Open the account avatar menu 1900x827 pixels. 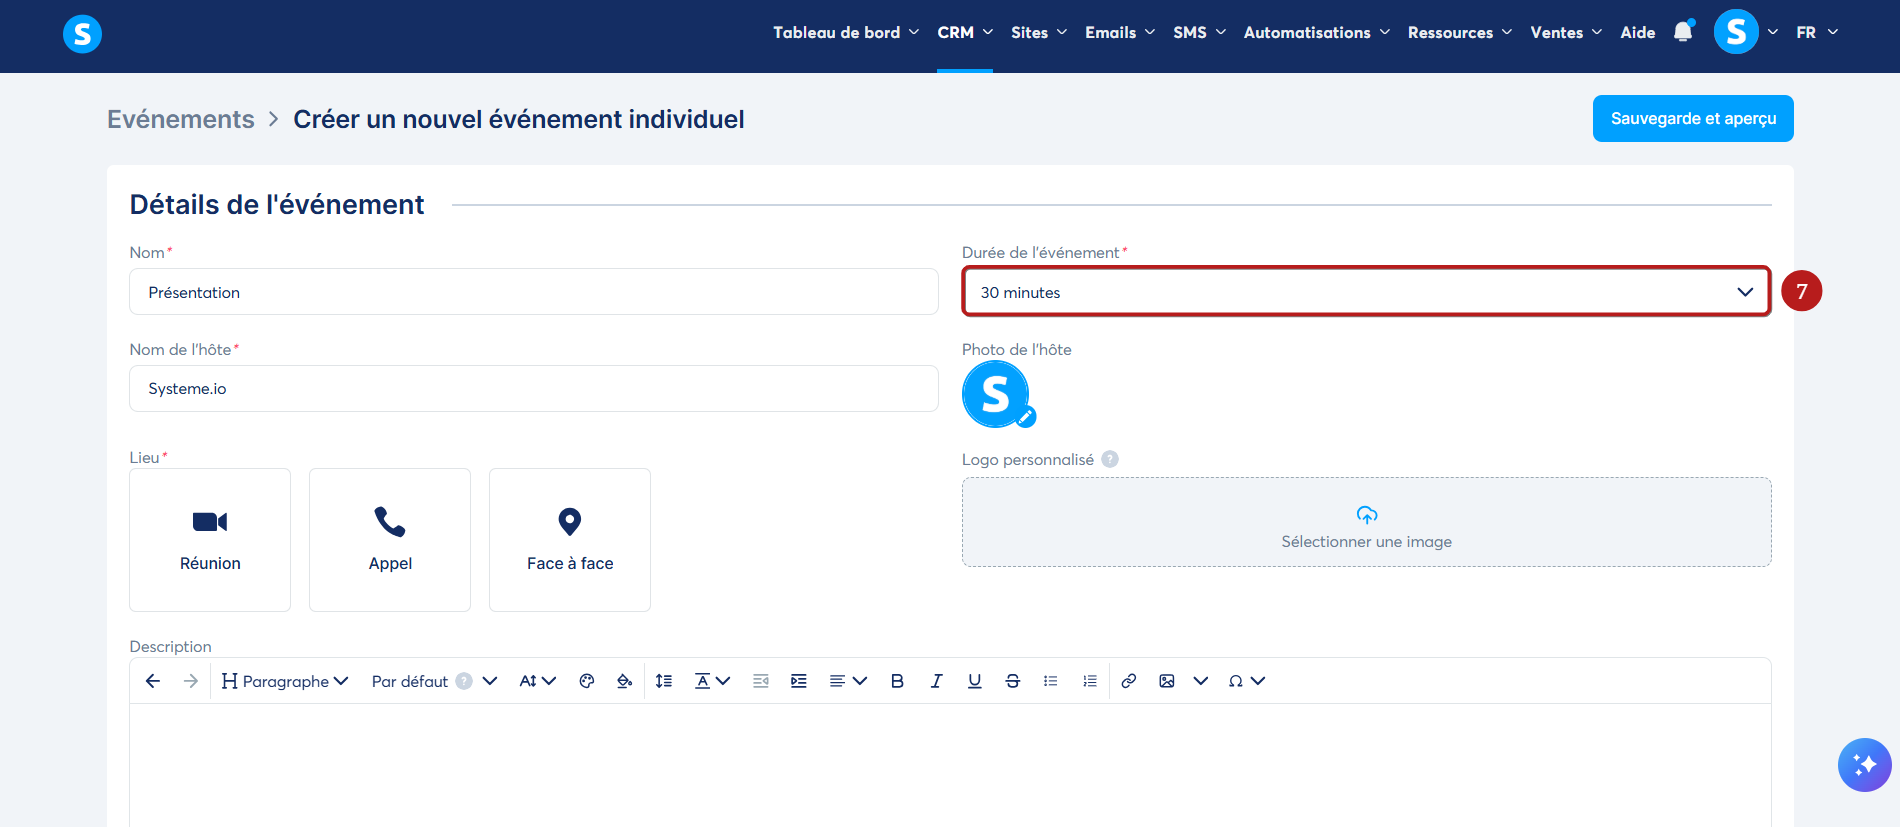[x=1736, y=32]
